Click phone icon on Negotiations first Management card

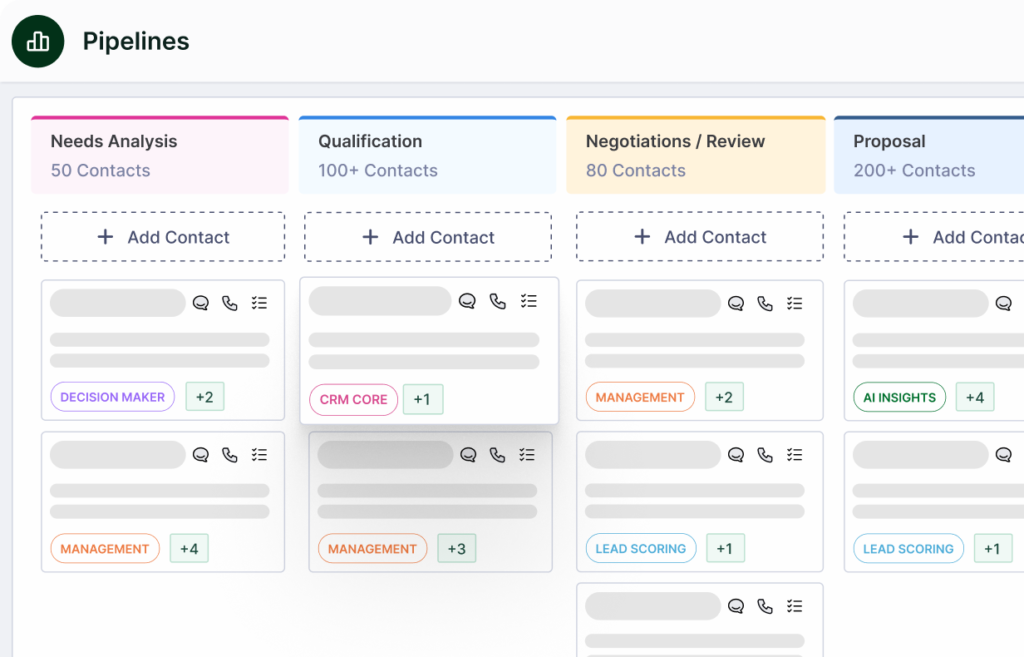(765, 303)
